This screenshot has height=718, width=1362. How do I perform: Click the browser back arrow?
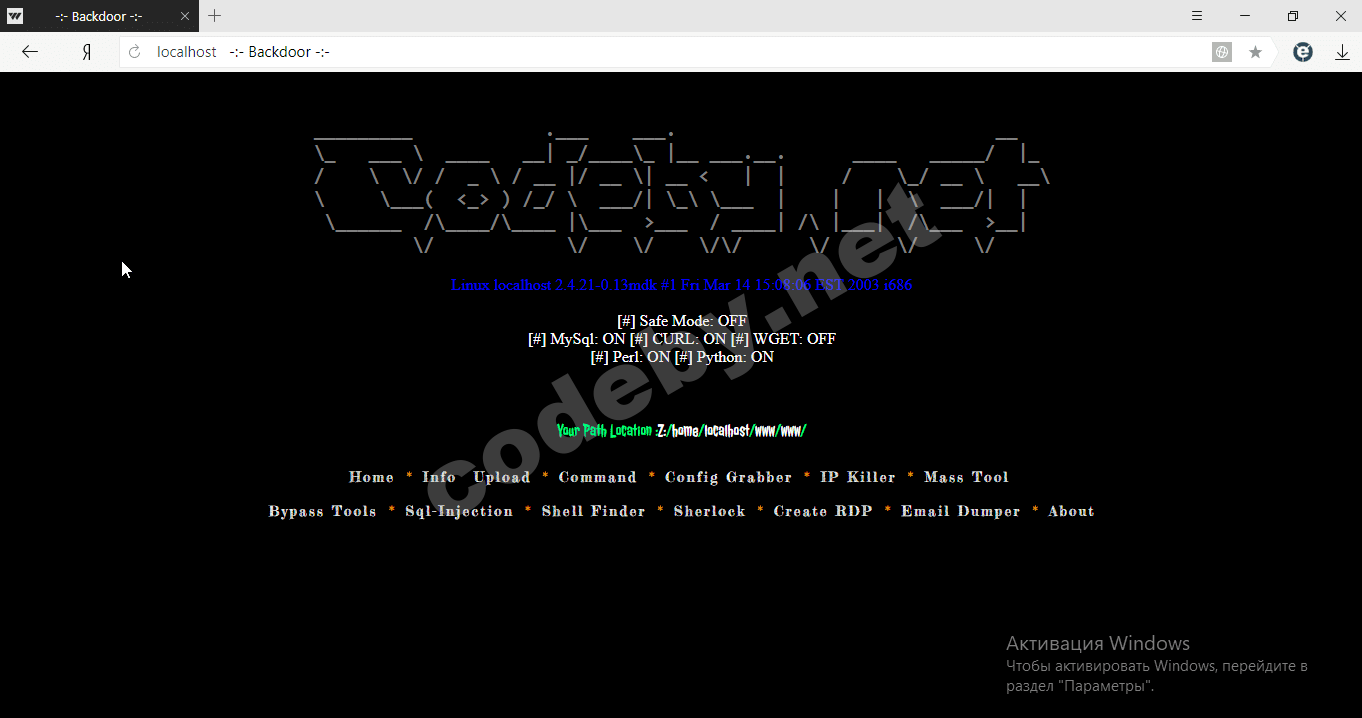[30, 52]
